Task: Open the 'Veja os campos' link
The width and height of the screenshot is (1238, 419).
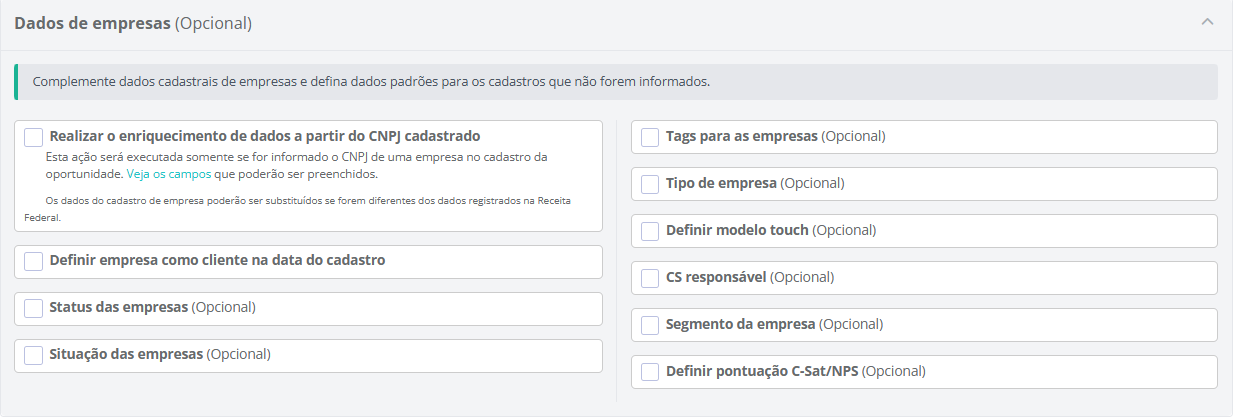Action: 168,174
